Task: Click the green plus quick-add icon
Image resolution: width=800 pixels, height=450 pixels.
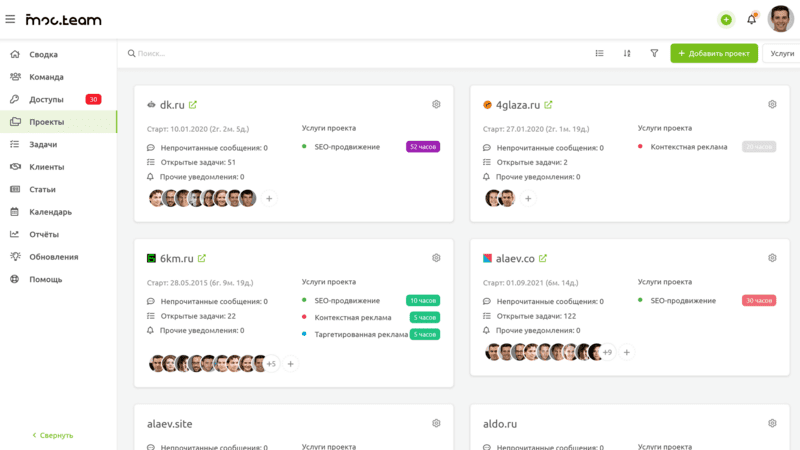Action: [x=726, y=20]
